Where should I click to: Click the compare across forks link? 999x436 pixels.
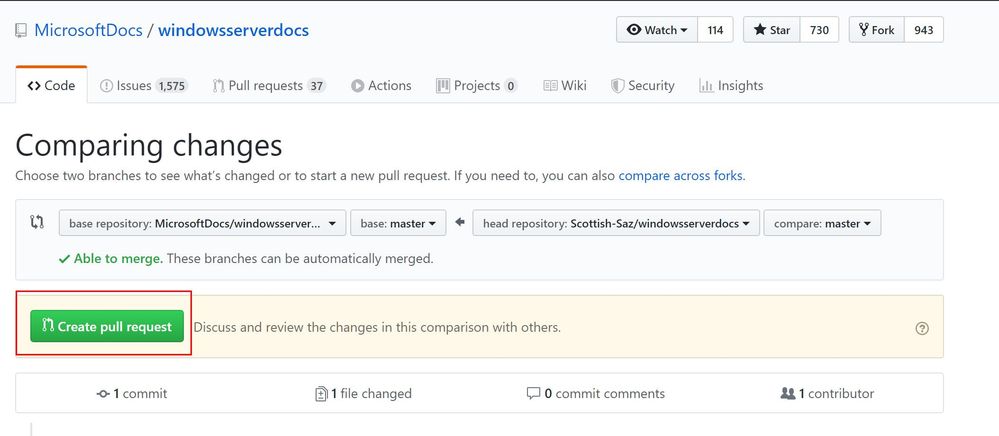pyautogui.click(x=680, y=175)
